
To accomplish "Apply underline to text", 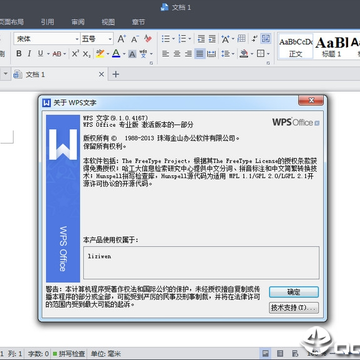I will point(40,53).
